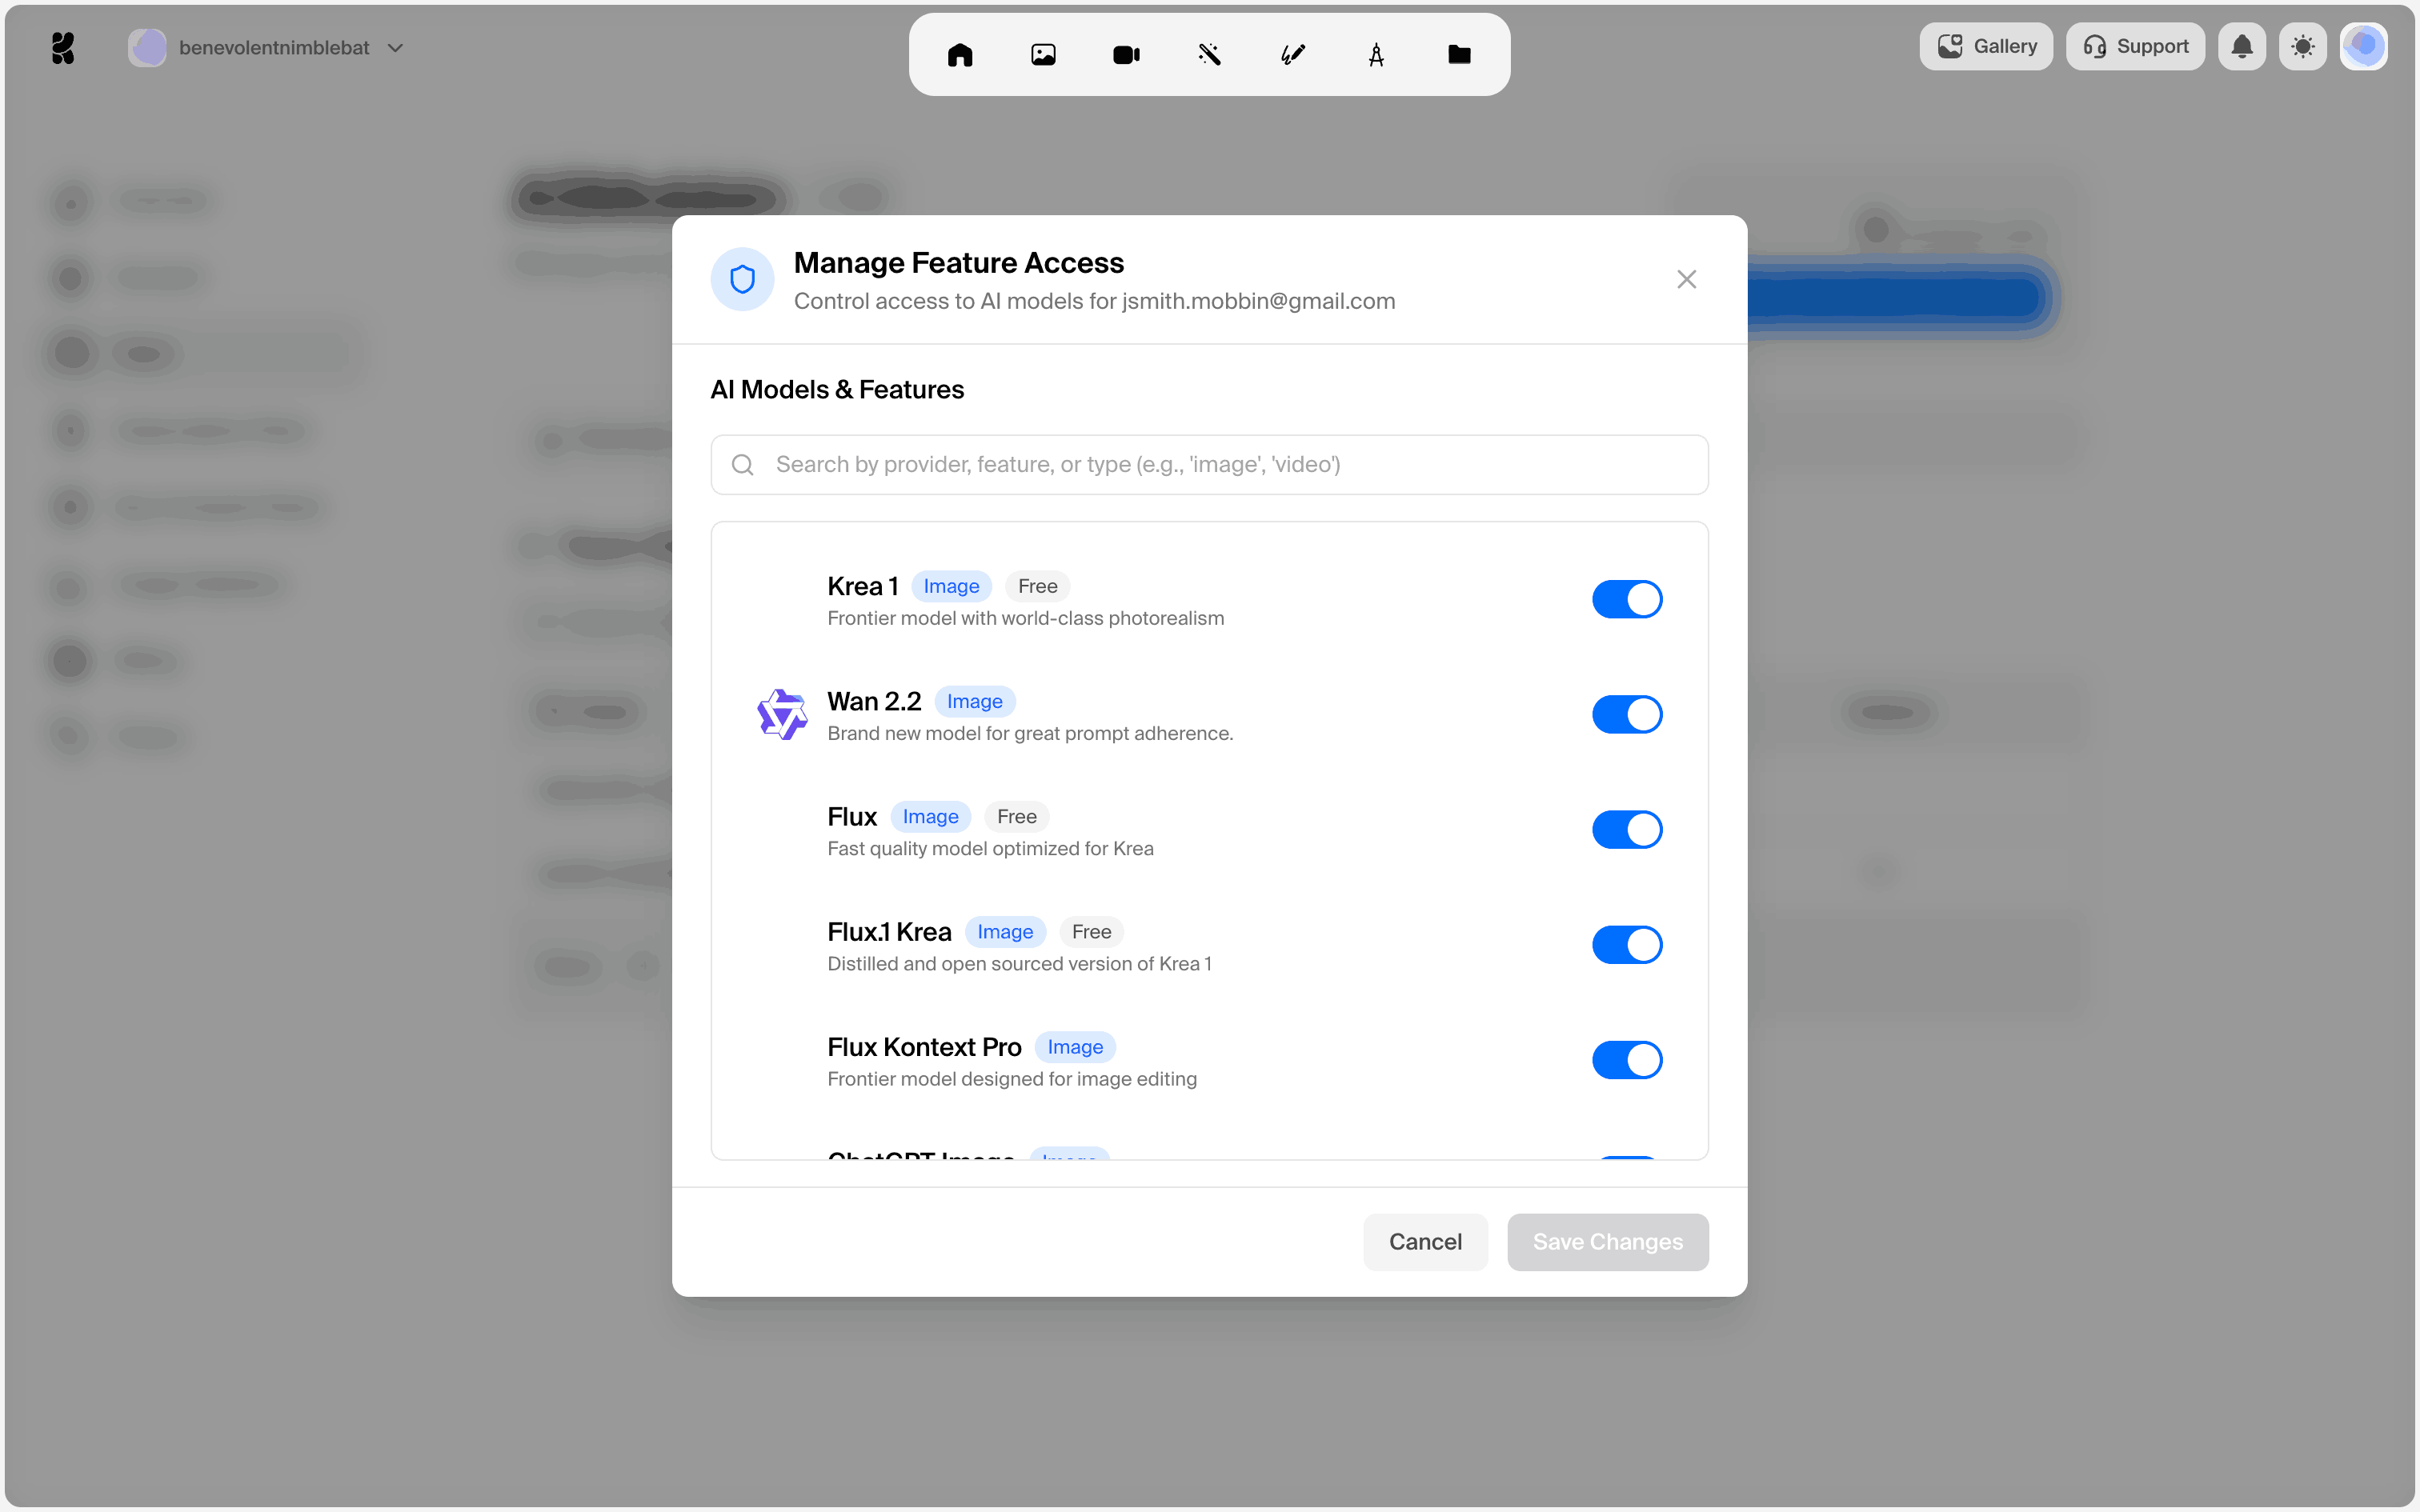The height and width of the screenshot is (1512, 2420).
Task: Open the user profile avatar menu
Action: [2363, 47]
